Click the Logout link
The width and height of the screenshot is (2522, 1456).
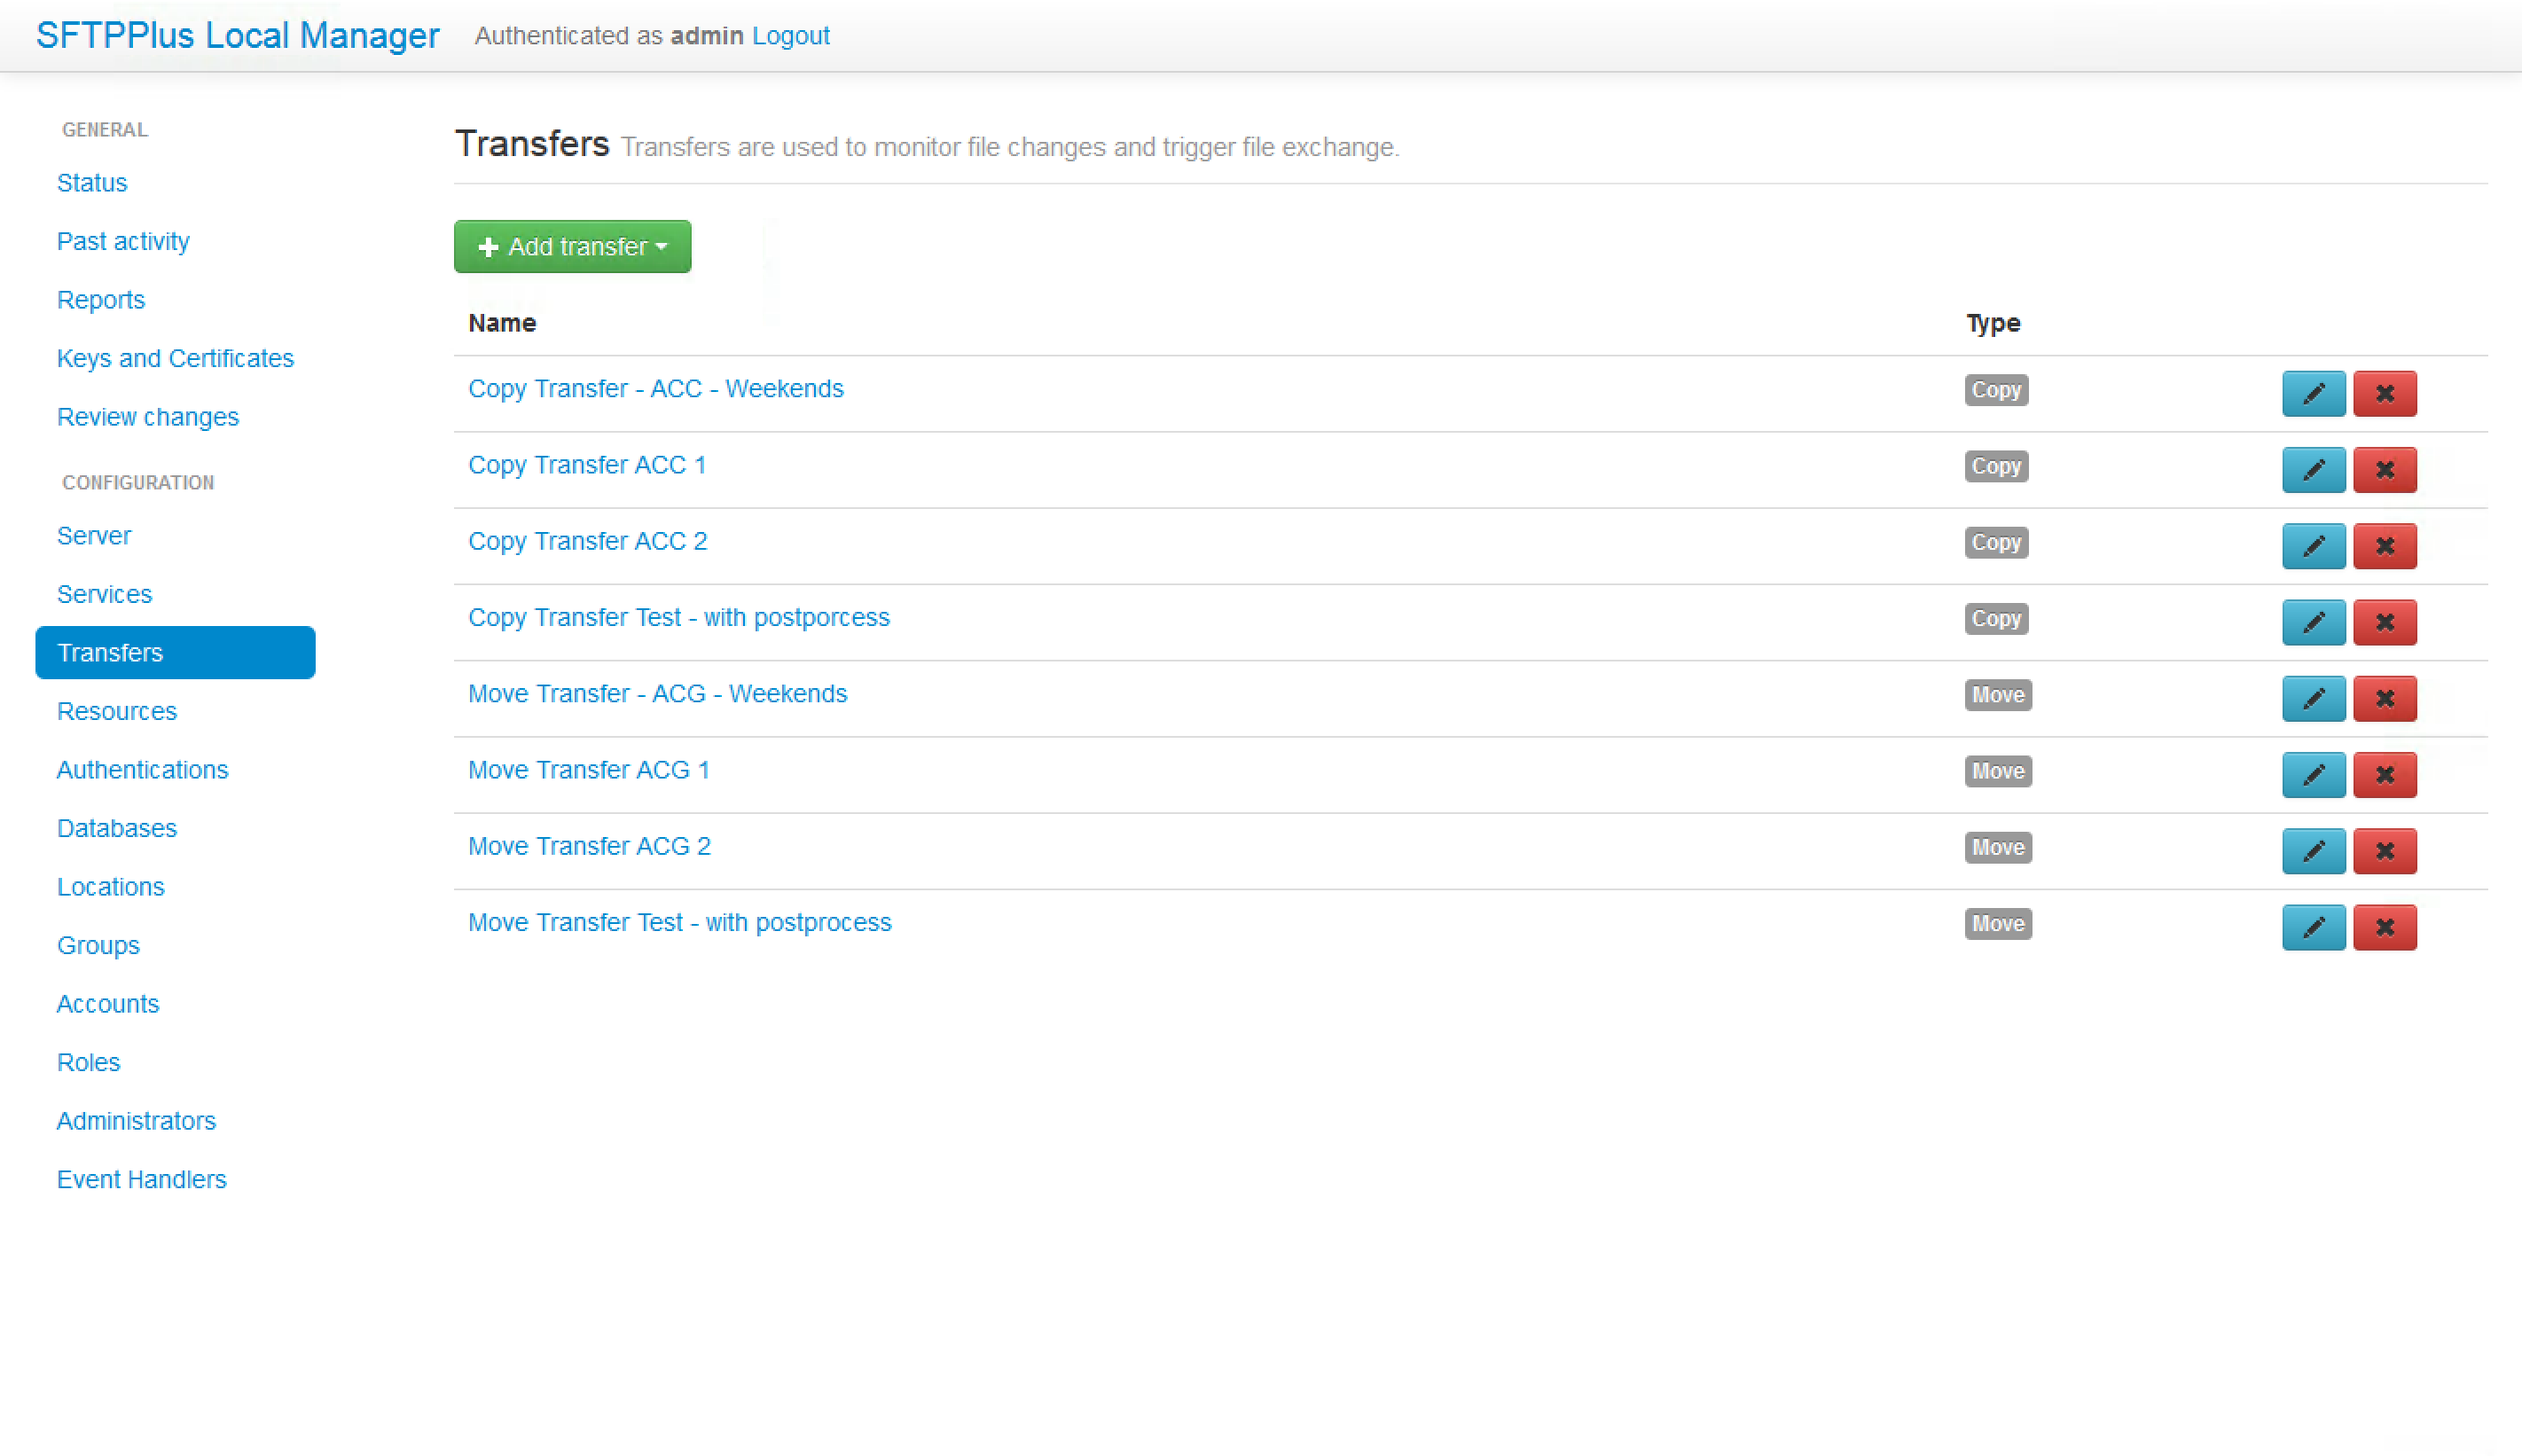coord(790,35)
